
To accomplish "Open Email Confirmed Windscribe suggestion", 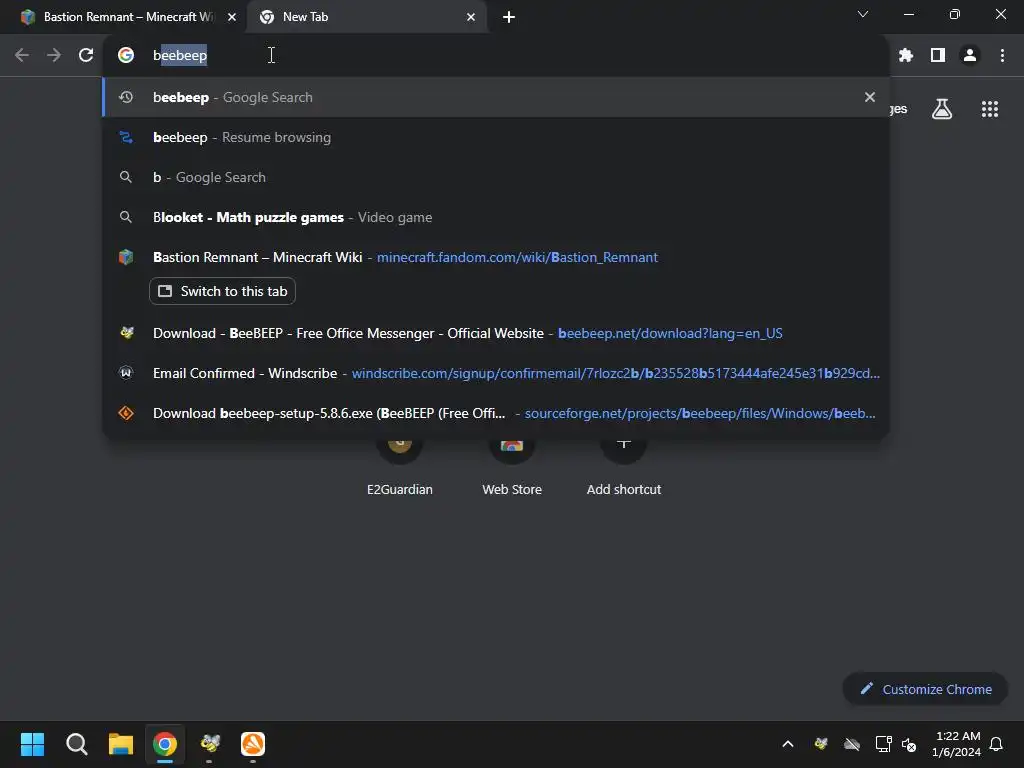I will tap(496, 373).
